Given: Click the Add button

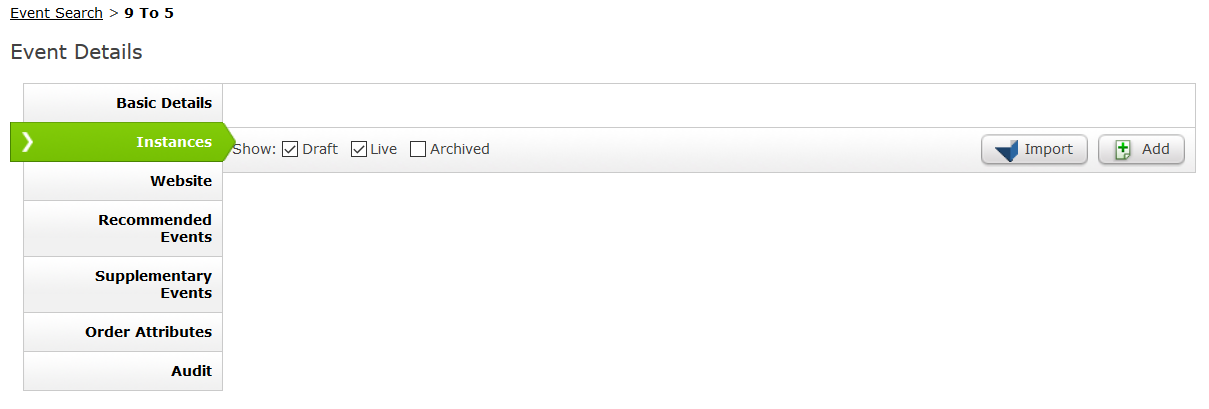Looking at the screenshot, I should [1141, 150].
